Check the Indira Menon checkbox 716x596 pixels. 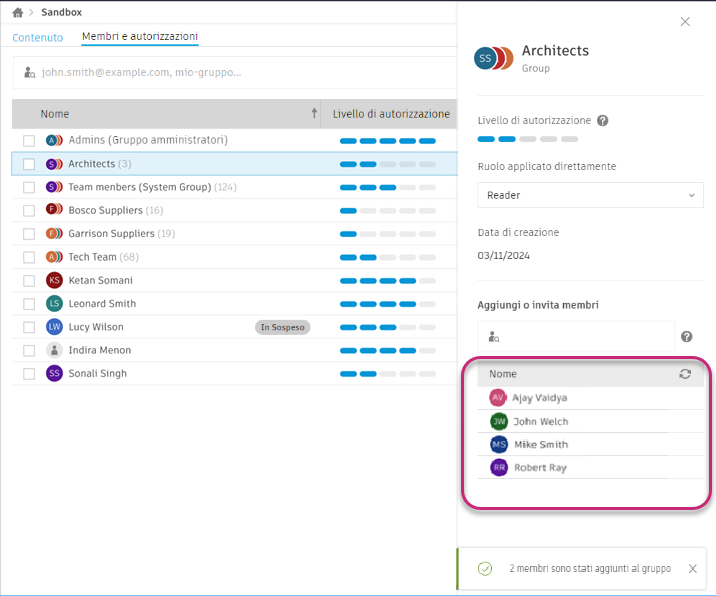pos(29,350)
